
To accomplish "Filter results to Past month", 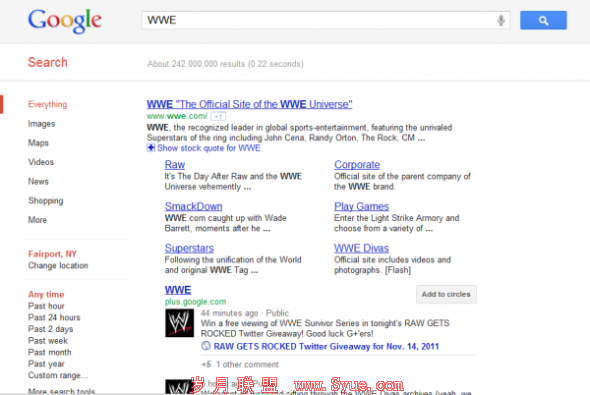I will [x=49, y=352].
